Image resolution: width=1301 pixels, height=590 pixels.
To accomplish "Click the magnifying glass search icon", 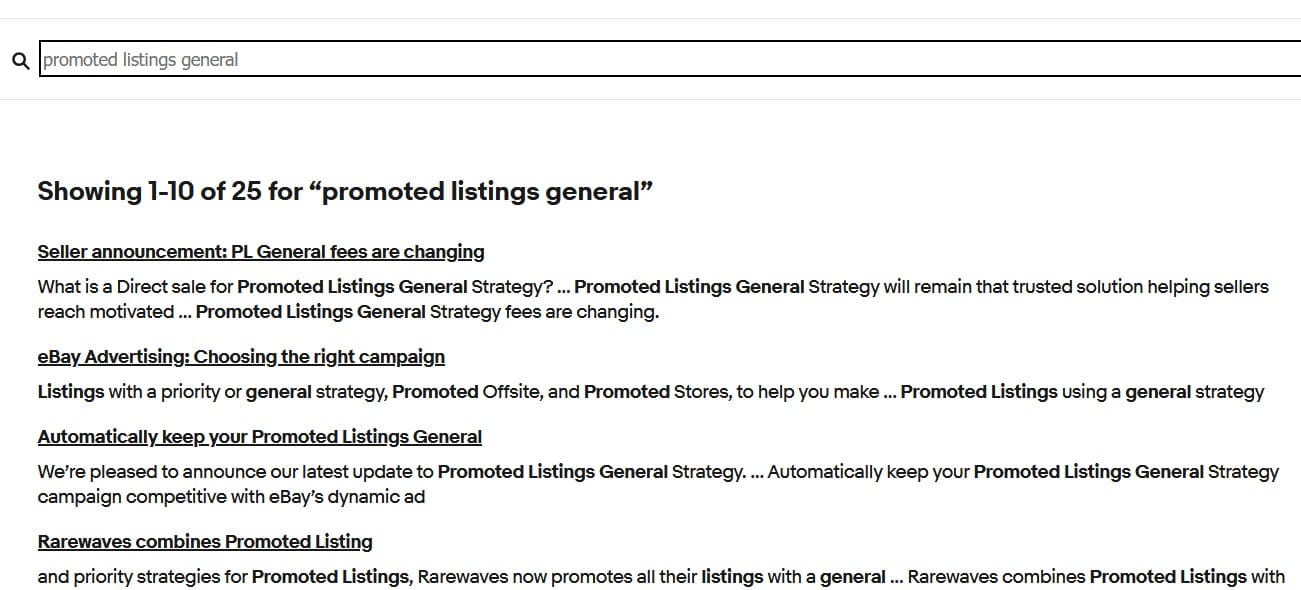I will [20, 60].
